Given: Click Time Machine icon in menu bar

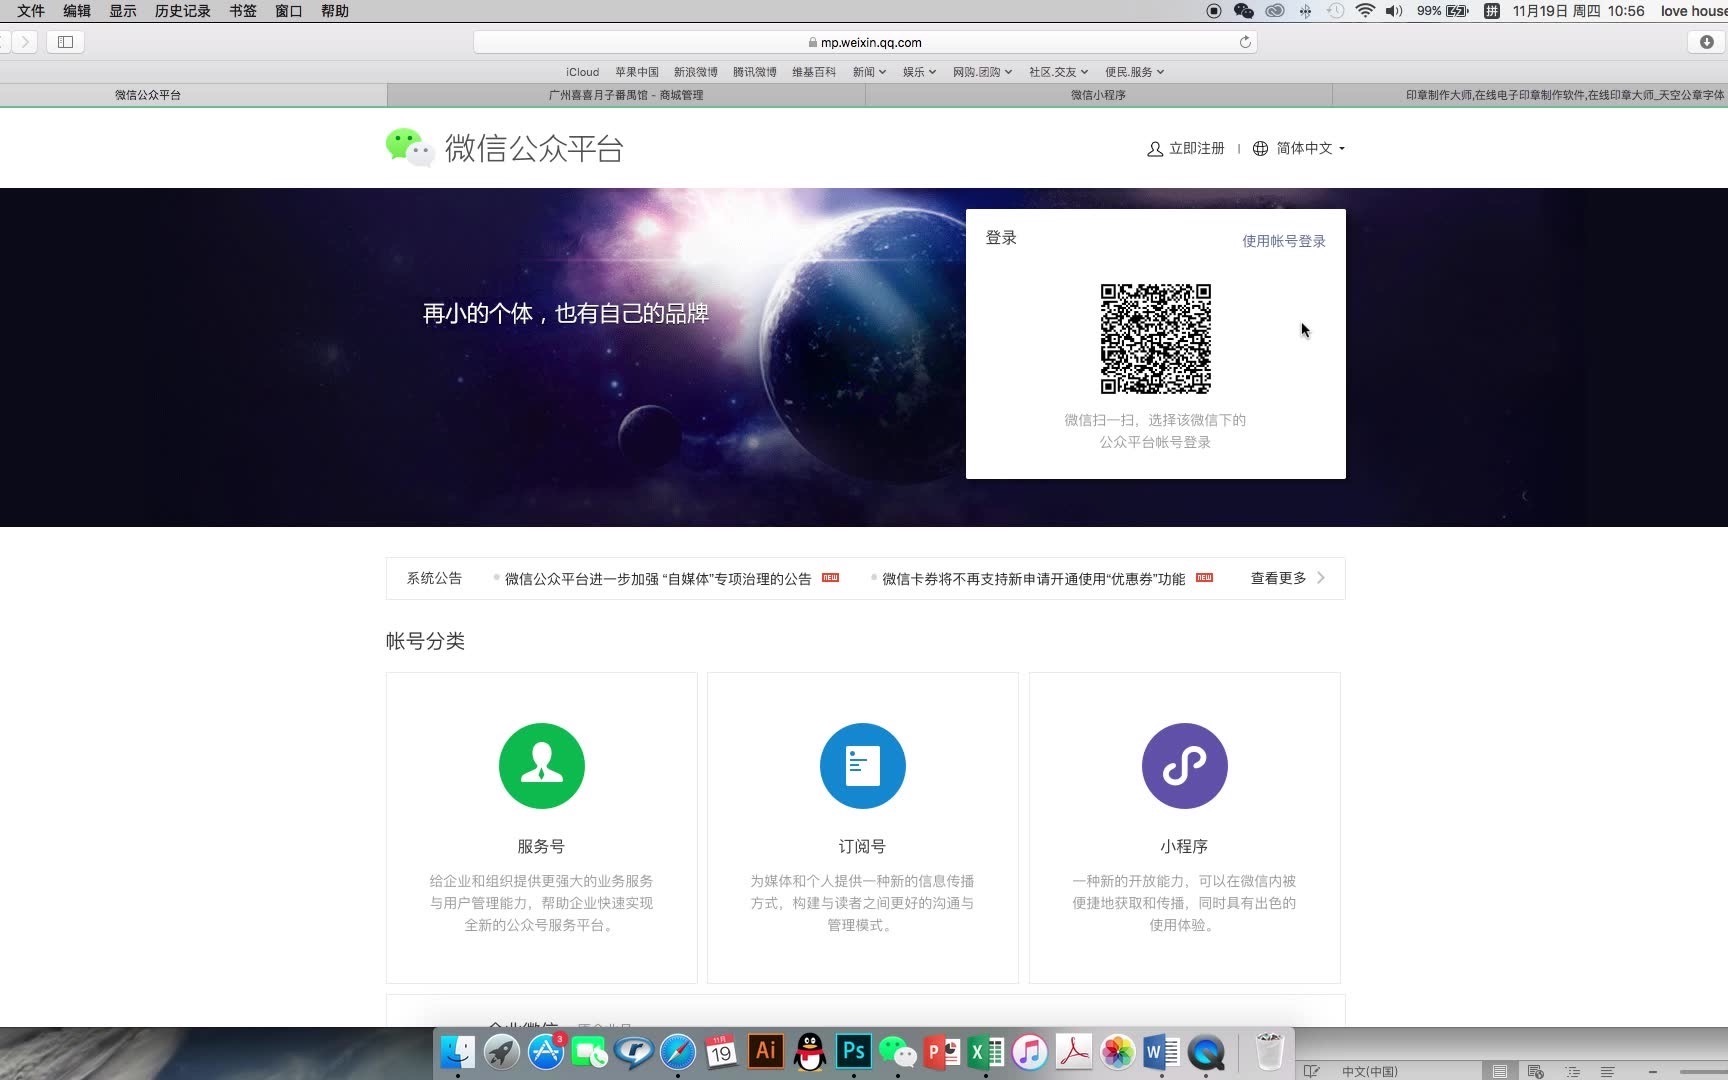Looking at the screenshot, I should pos(1335,11).
